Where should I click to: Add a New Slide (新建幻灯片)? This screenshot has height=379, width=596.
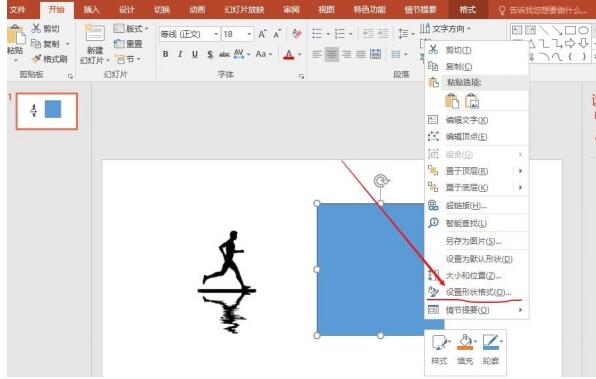point(94,44)
